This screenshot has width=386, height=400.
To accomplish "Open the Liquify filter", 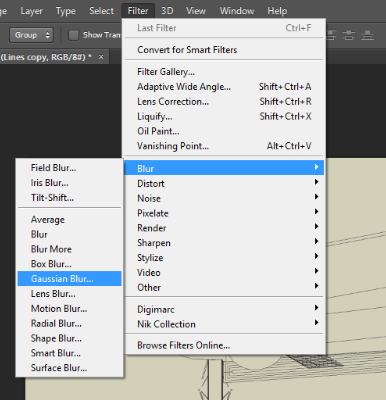I will pyautogui.click(x=224, y=116).
